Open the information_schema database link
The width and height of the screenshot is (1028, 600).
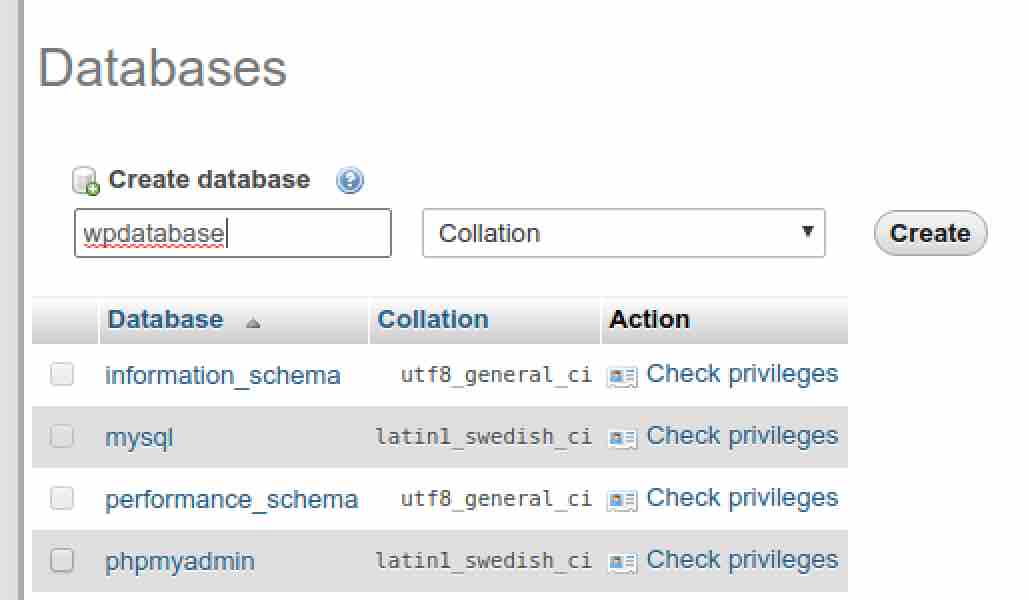(222, 376)
